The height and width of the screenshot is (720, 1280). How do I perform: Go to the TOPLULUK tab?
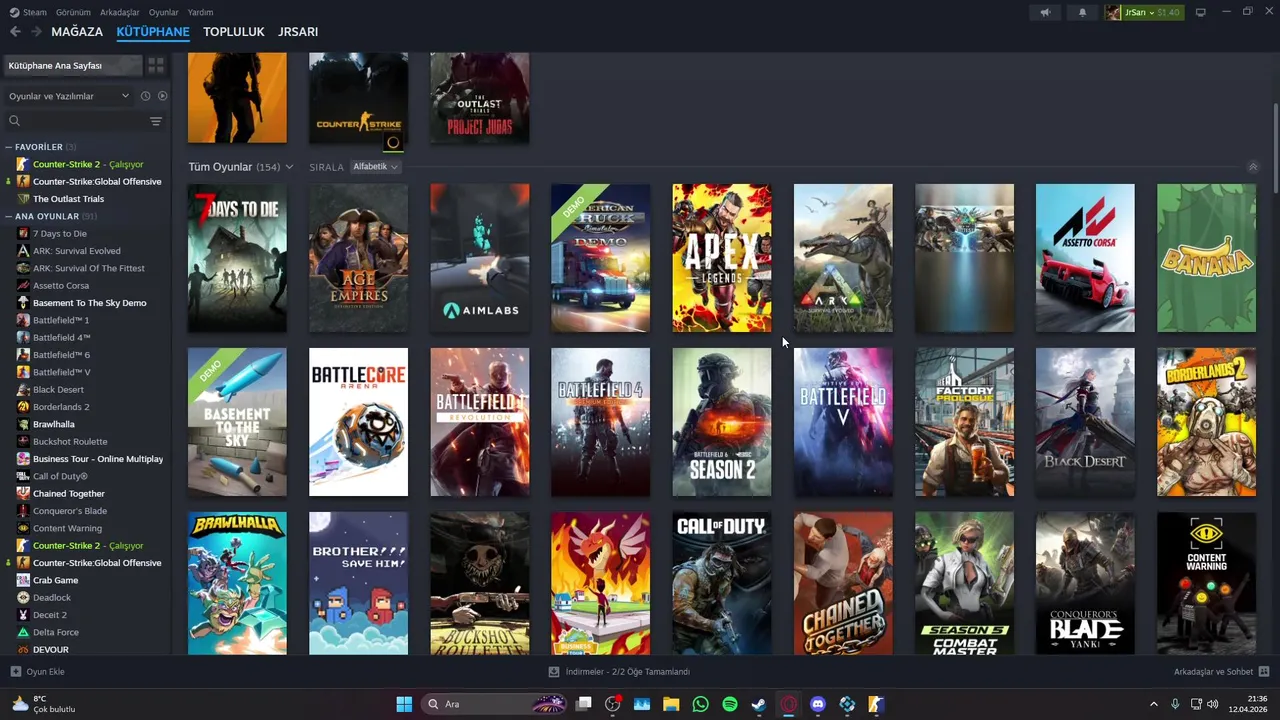234,32
